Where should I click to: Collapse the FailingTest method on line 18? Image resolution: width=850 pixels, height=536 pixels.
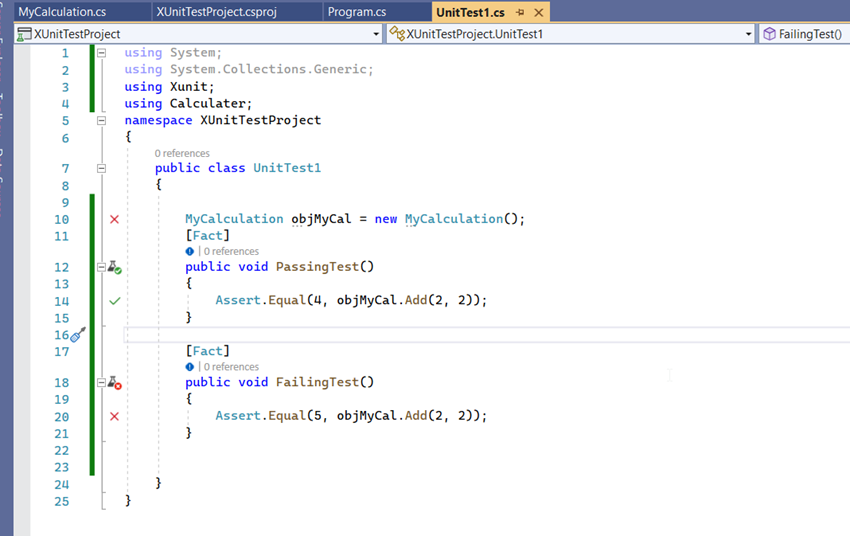[101, 383]
